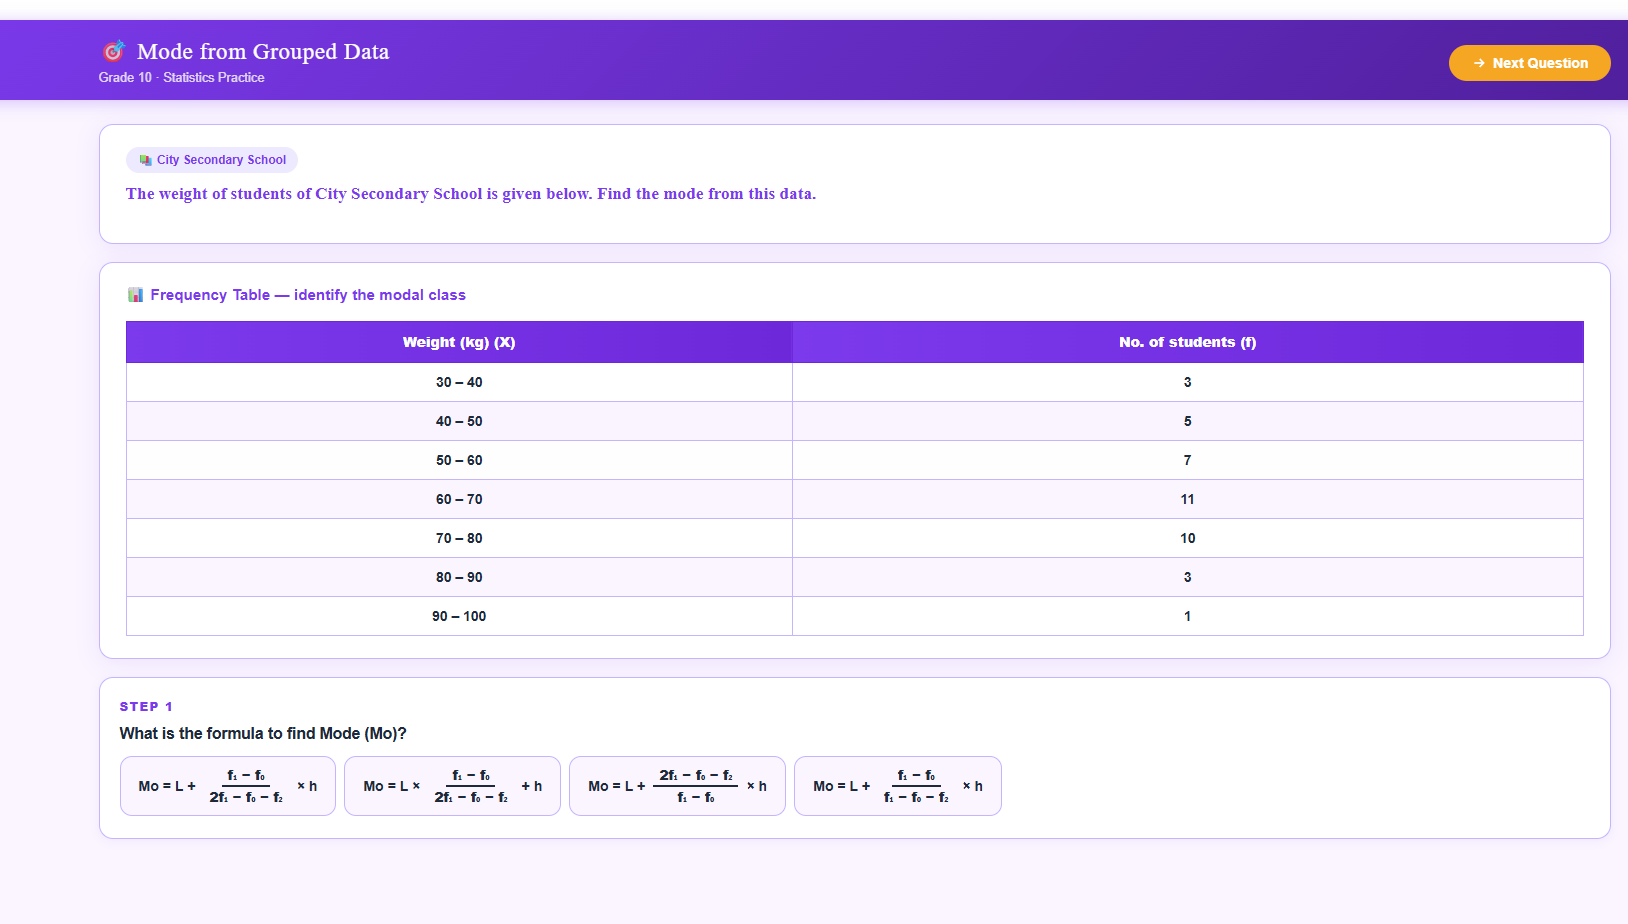Screen dimensions: 1628x924
Task: Select the 60 – 70 weight class cell
Action: point(459,499)
